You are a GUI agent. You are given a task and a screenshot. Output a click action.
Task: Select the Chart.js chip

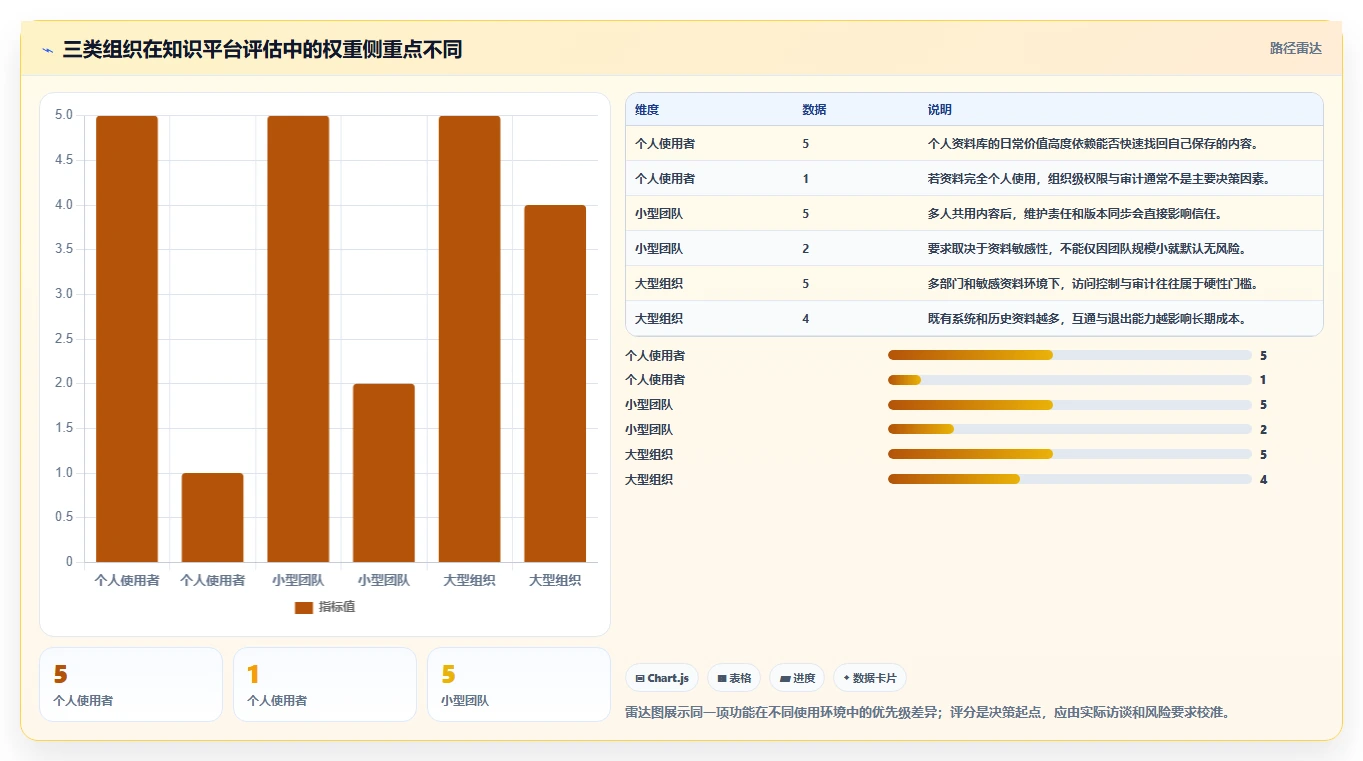pos(662,678)
